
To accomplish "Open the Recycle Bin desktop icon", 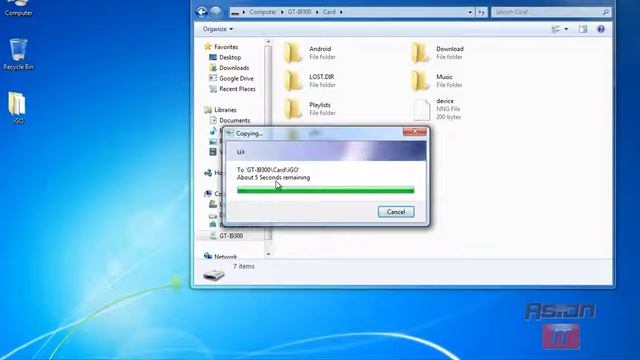I will pos(18,53).
